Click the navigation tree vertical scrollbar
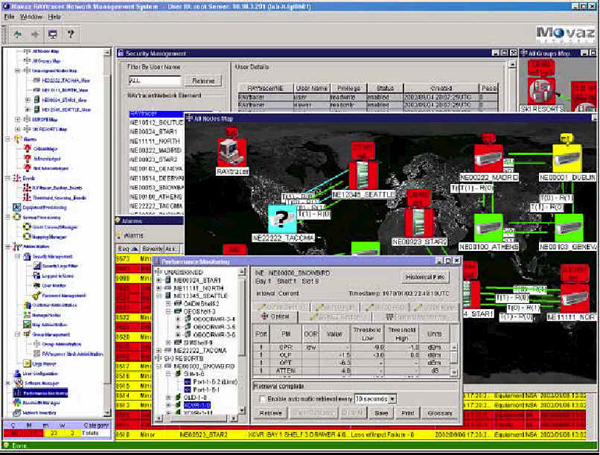The height and width of the screenshot is (455, 600). click(107, 232)
